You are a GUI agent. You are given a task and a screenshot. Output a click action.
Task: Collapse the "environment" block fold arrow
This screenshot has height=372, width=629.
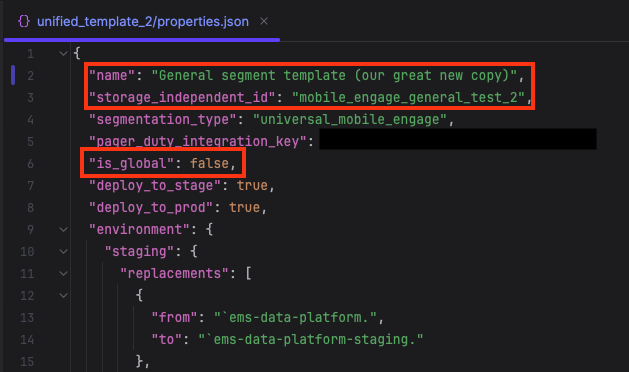[x=63, y=230]
